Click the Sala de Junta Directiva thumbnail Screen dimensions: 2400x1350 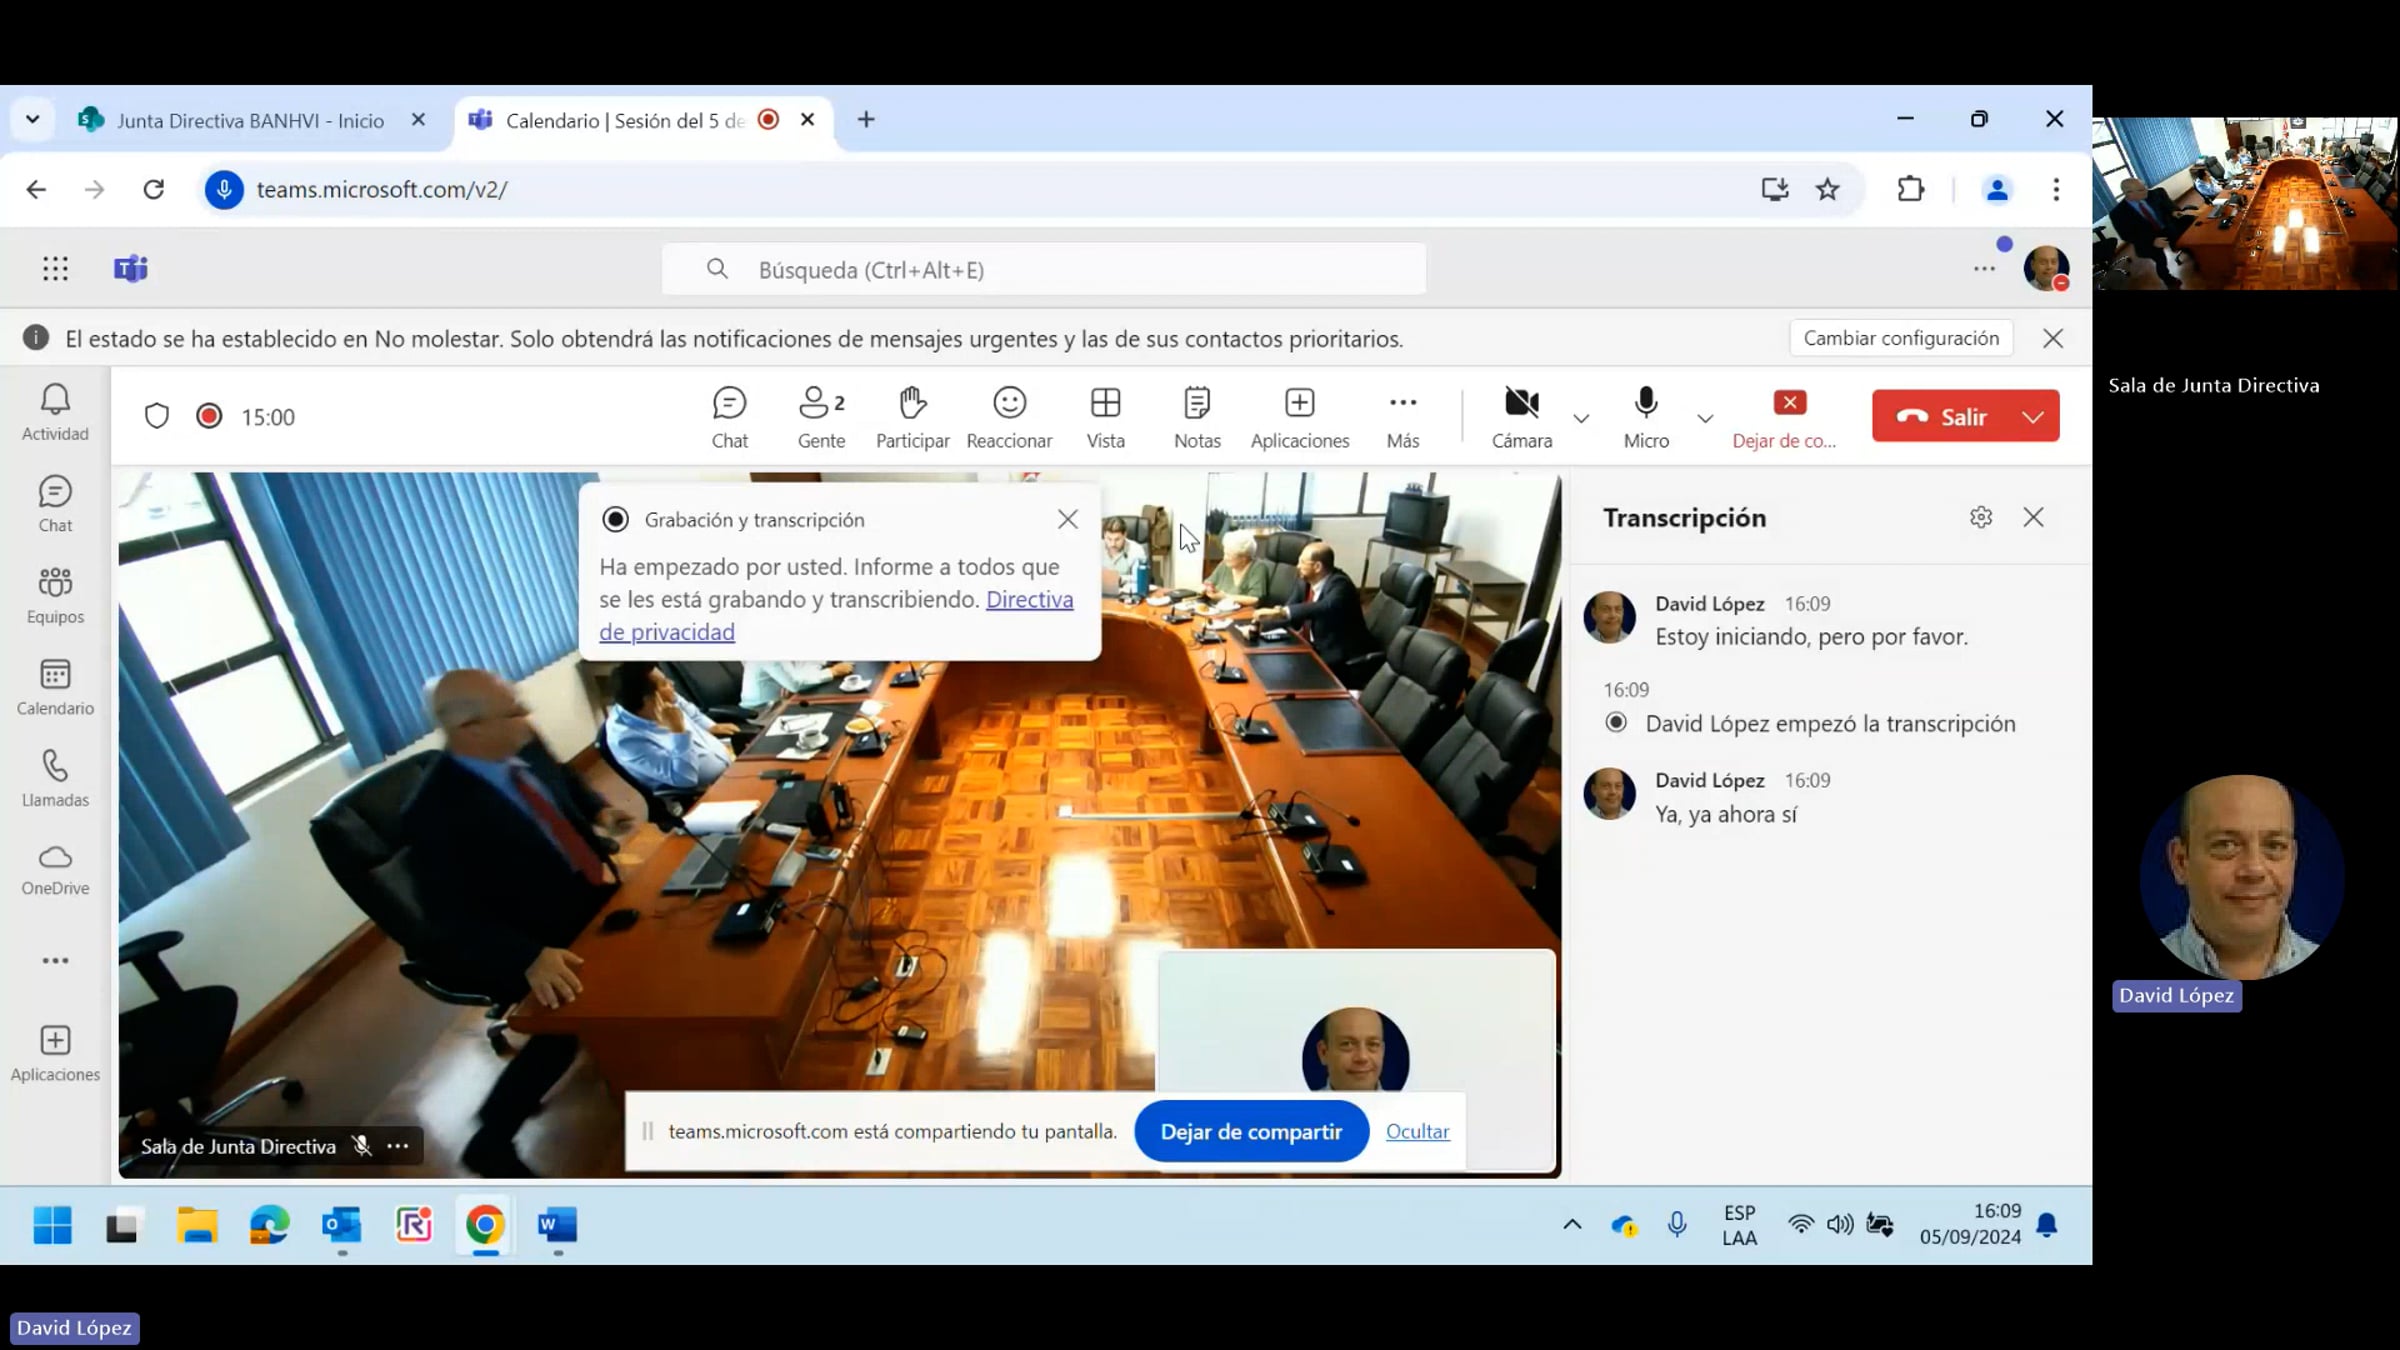click(2245, 203)
